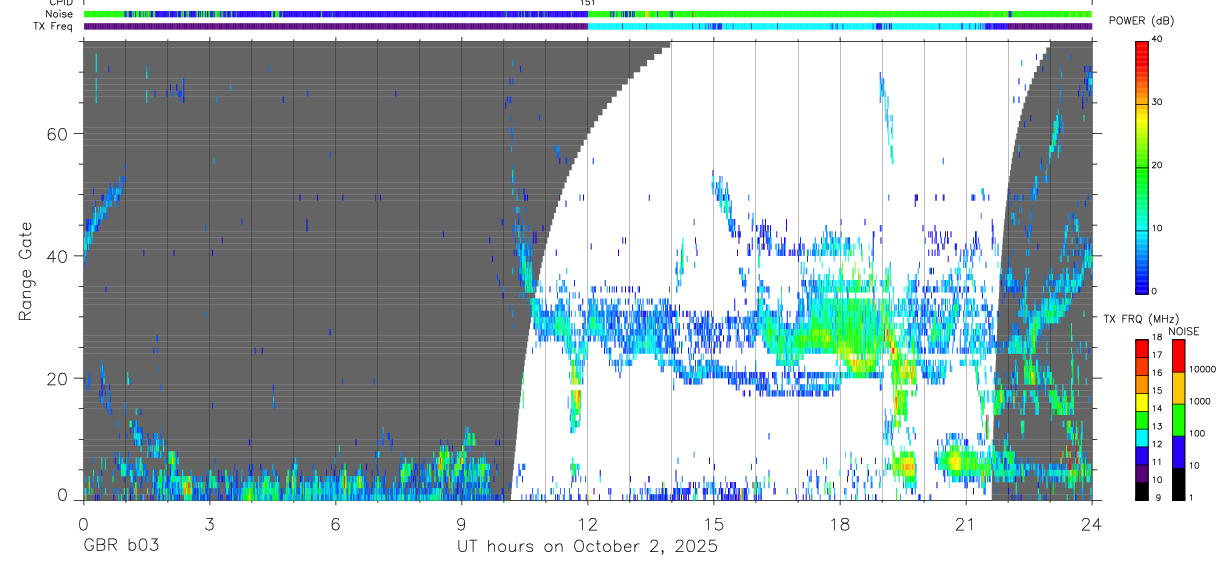Viewport: 1228px width, 567px height.
Task: Click the TX FRQ color scale bar
Action: tap(1142, 418)
